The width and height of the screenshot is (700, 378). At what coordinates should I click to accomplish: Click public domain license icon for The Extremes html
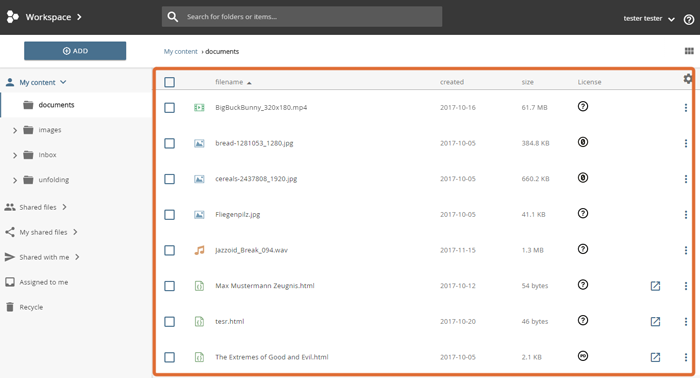pyautogui.click(x=583, y=356)
